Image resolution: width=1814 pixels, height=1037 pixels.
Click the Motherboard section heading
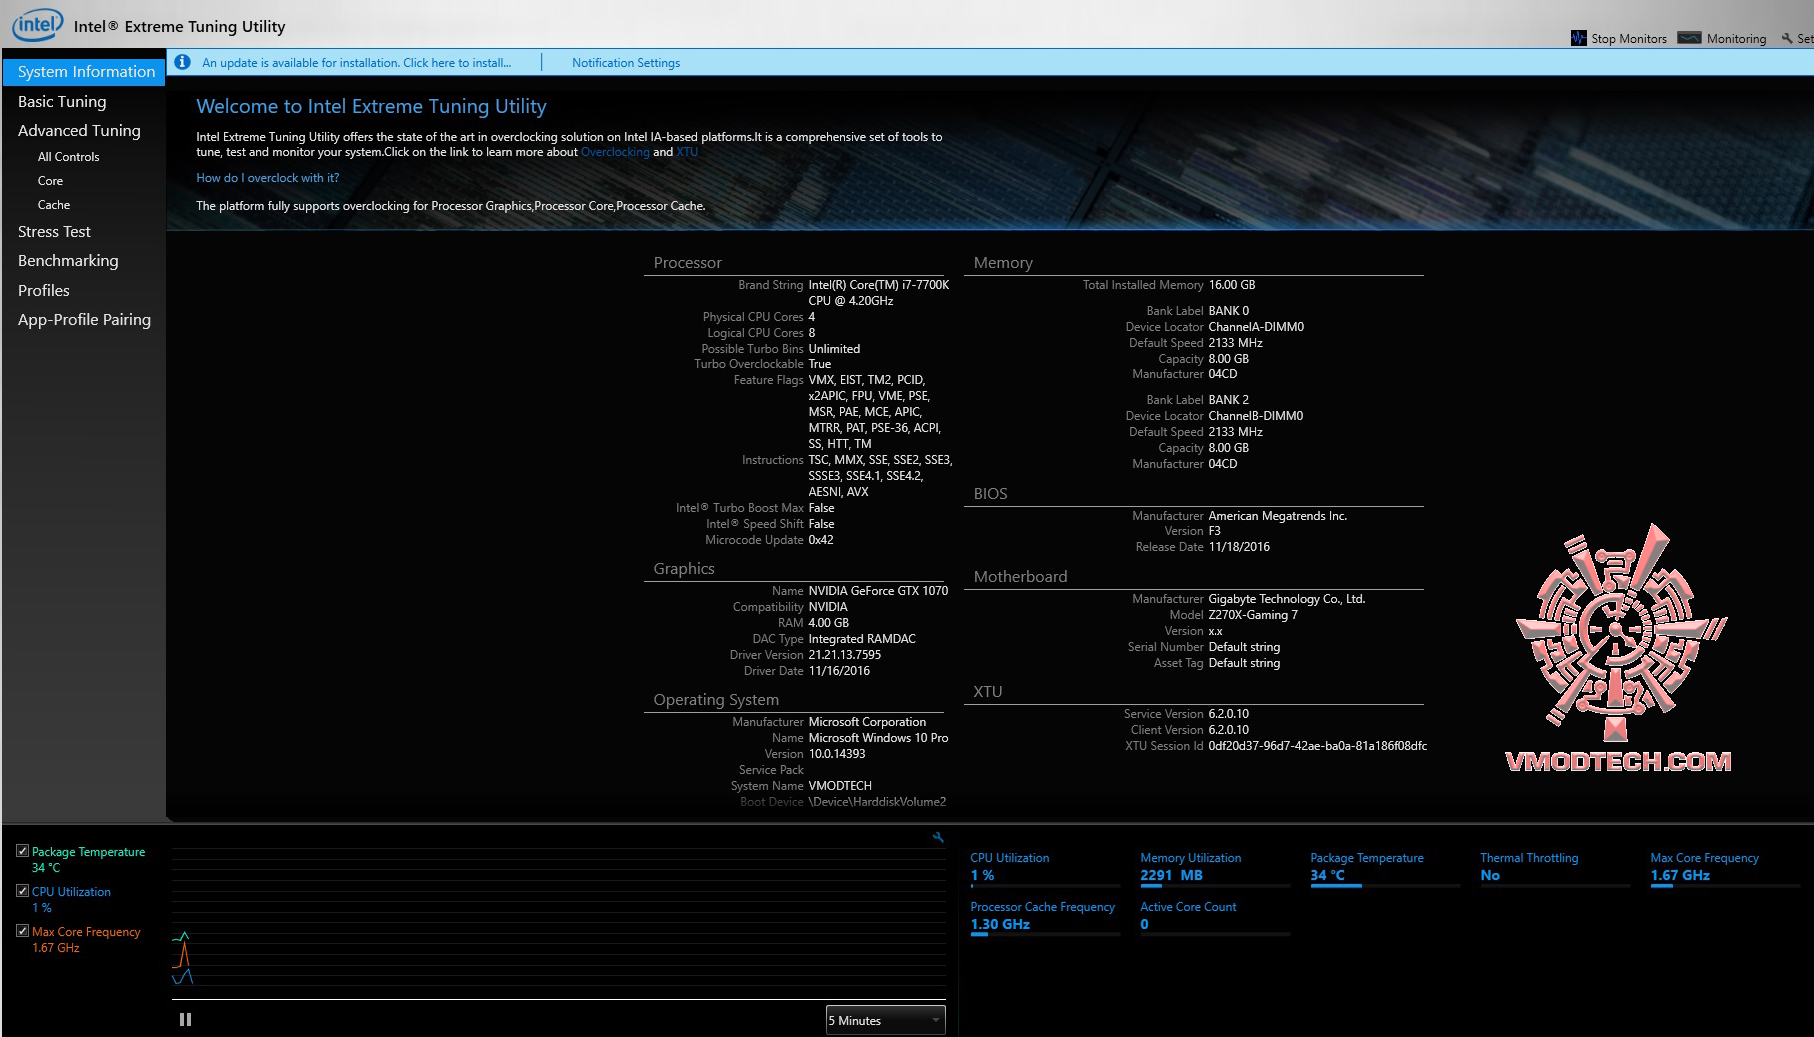click(1020, 577)
